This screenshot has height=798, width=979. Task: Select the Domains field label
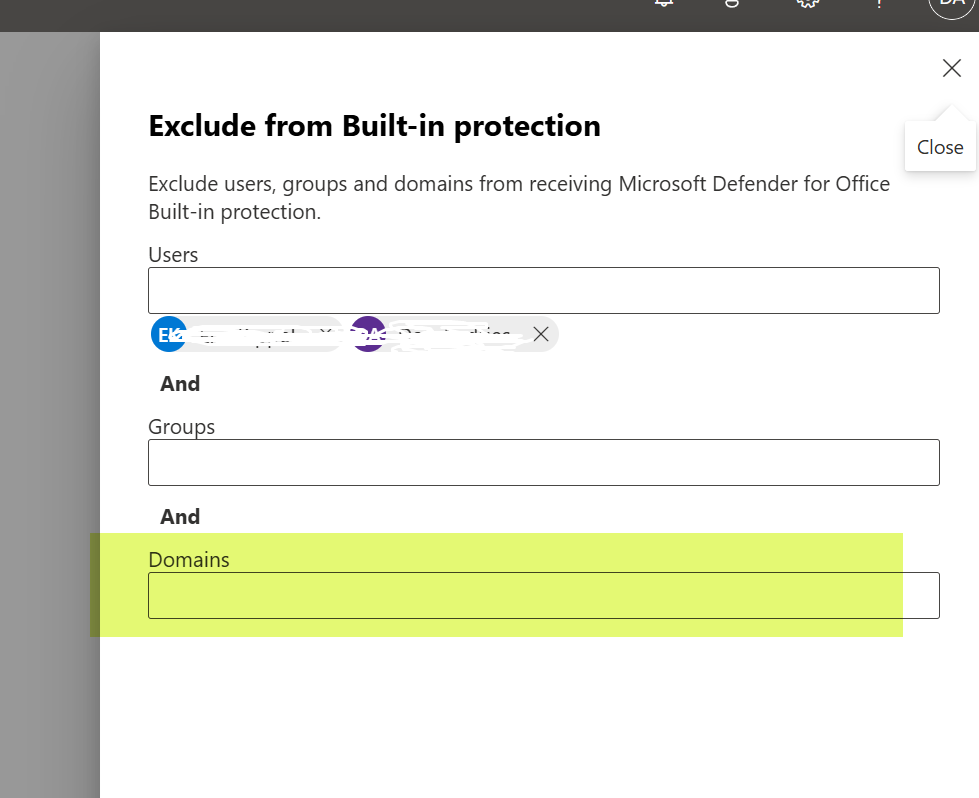tap(188, 560)
